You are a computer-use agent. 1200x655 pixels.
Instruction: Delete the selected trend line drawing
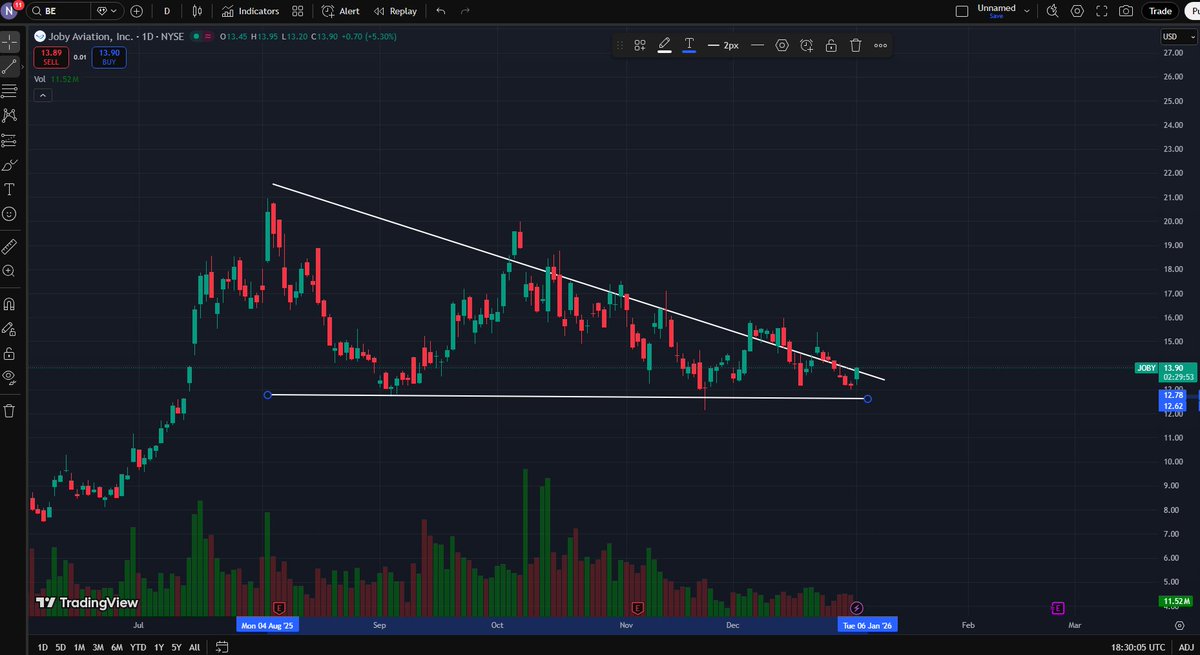pos(856,45)
